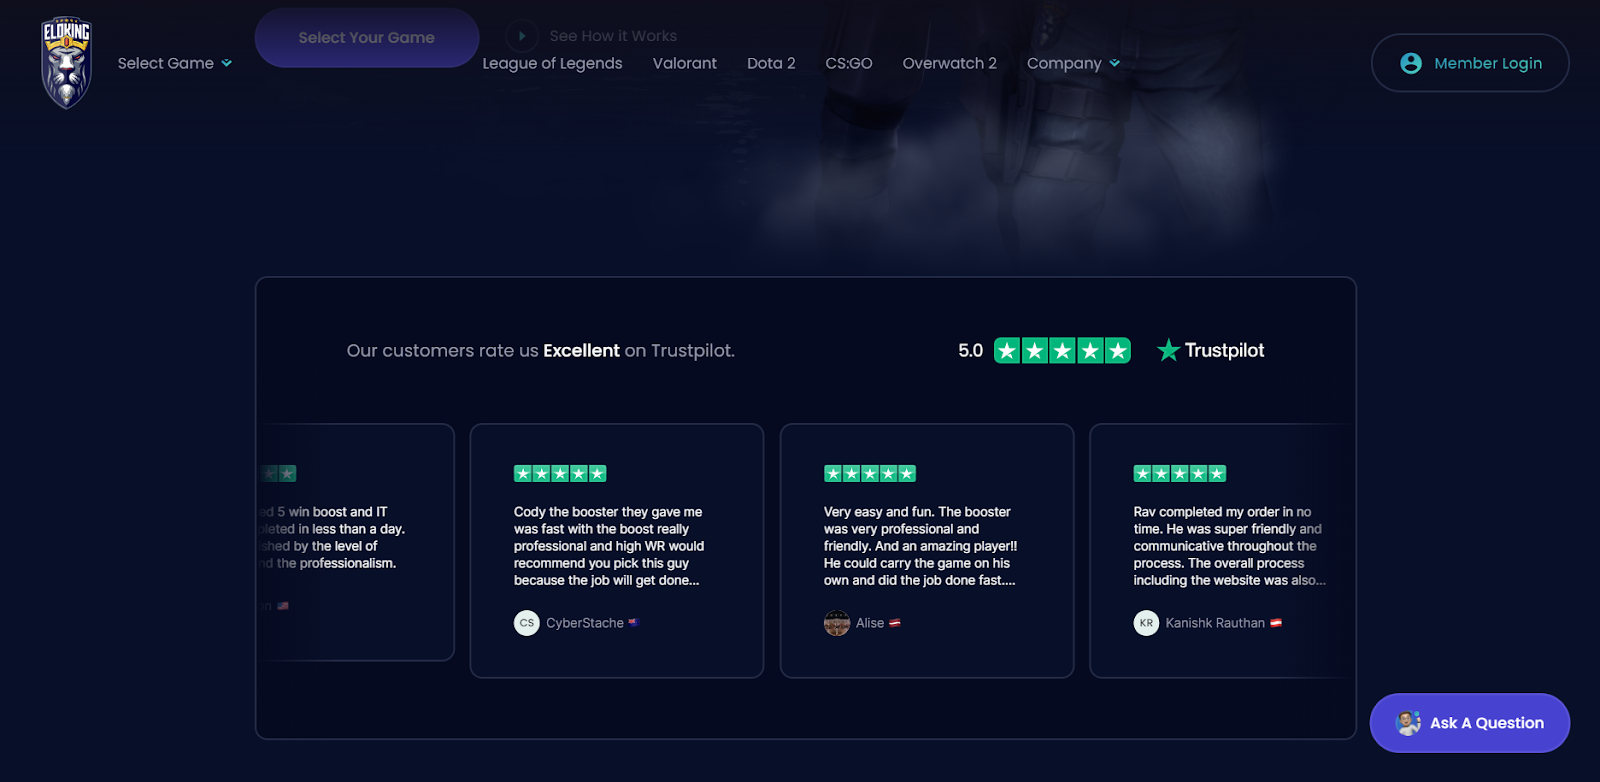Open Kanishk Rauthan's review text
Screen dimensions: 1600x782
point(1229,546)
